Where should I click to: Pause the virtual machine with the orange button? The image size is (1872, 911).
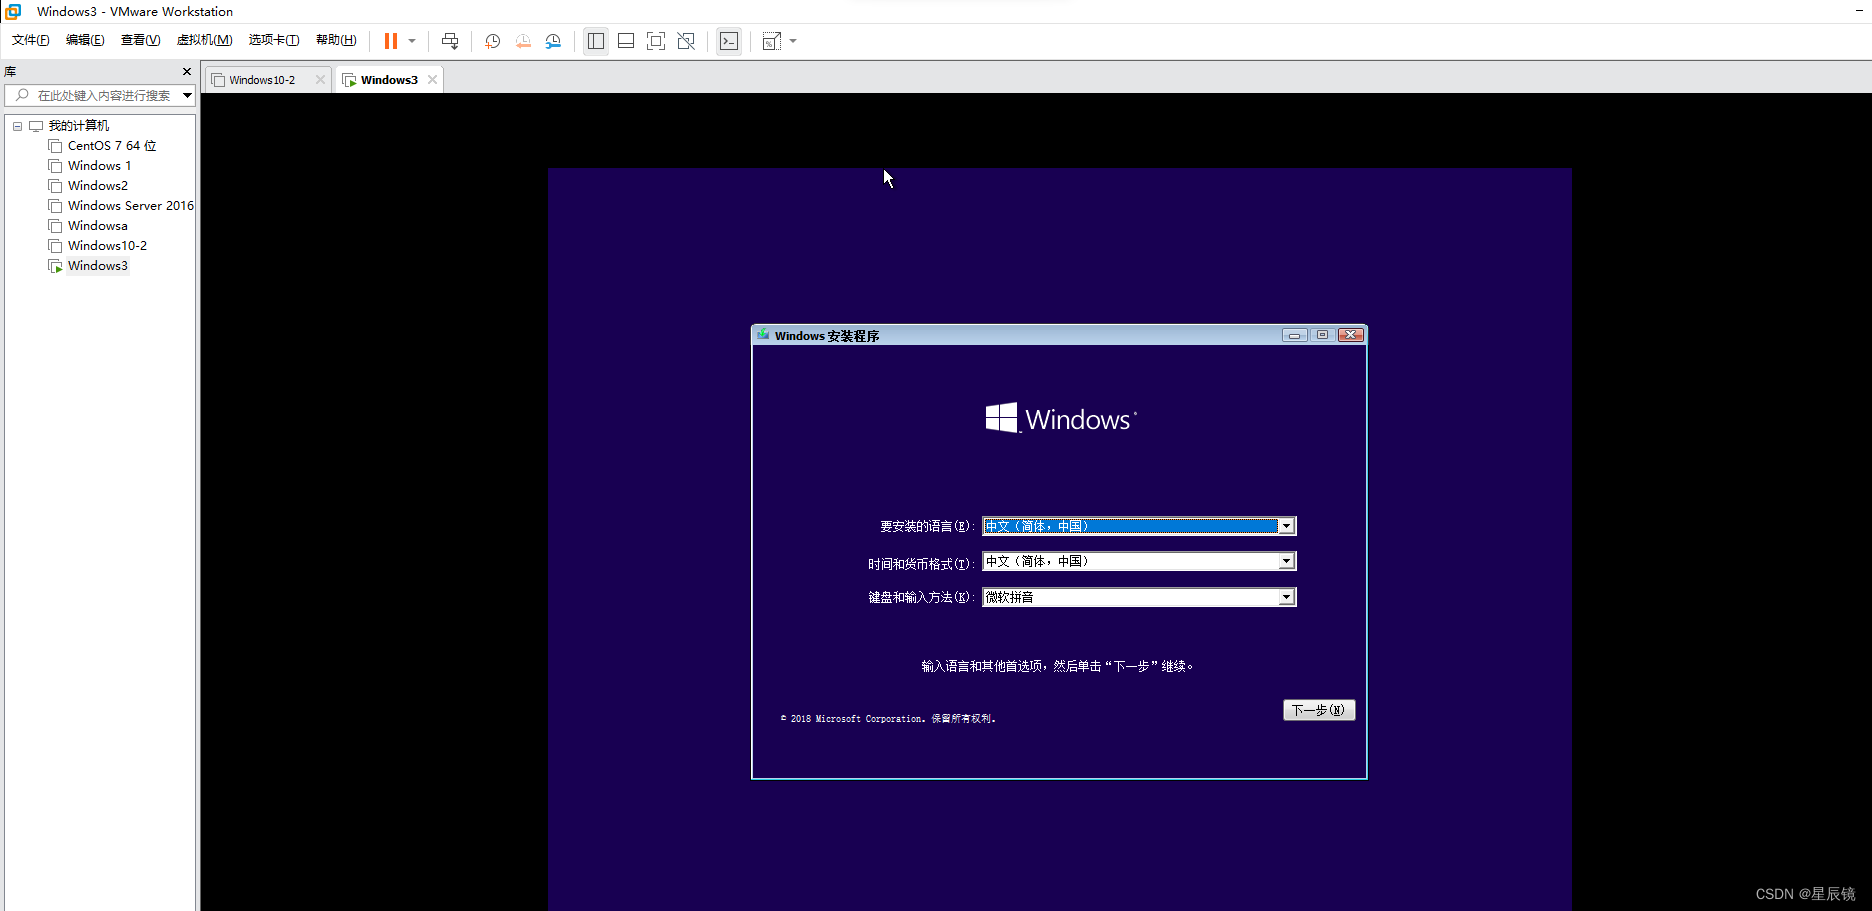point(391,41)
